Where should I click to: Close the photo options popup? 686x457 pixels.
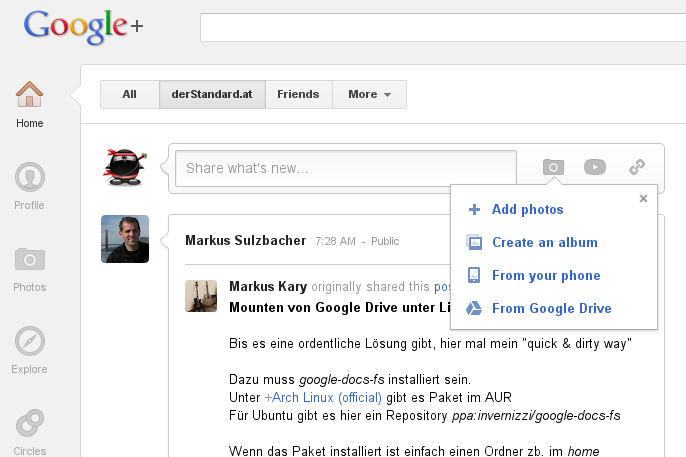point(643,198)
